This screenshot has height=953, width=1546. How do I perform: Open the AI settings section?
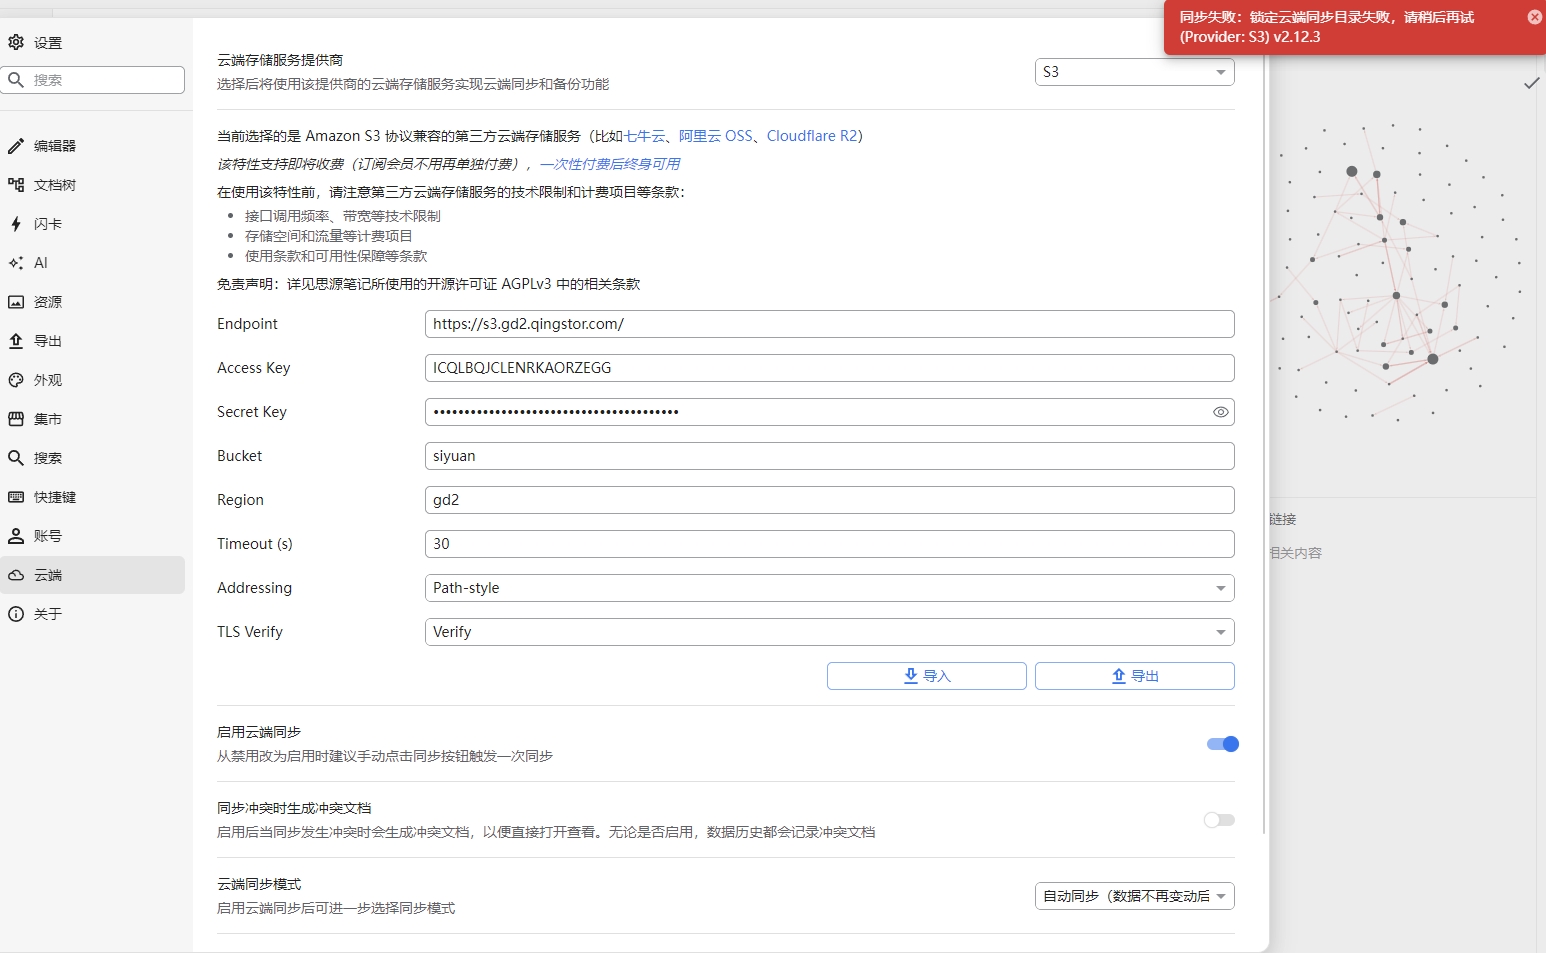[x=40, y=262]
